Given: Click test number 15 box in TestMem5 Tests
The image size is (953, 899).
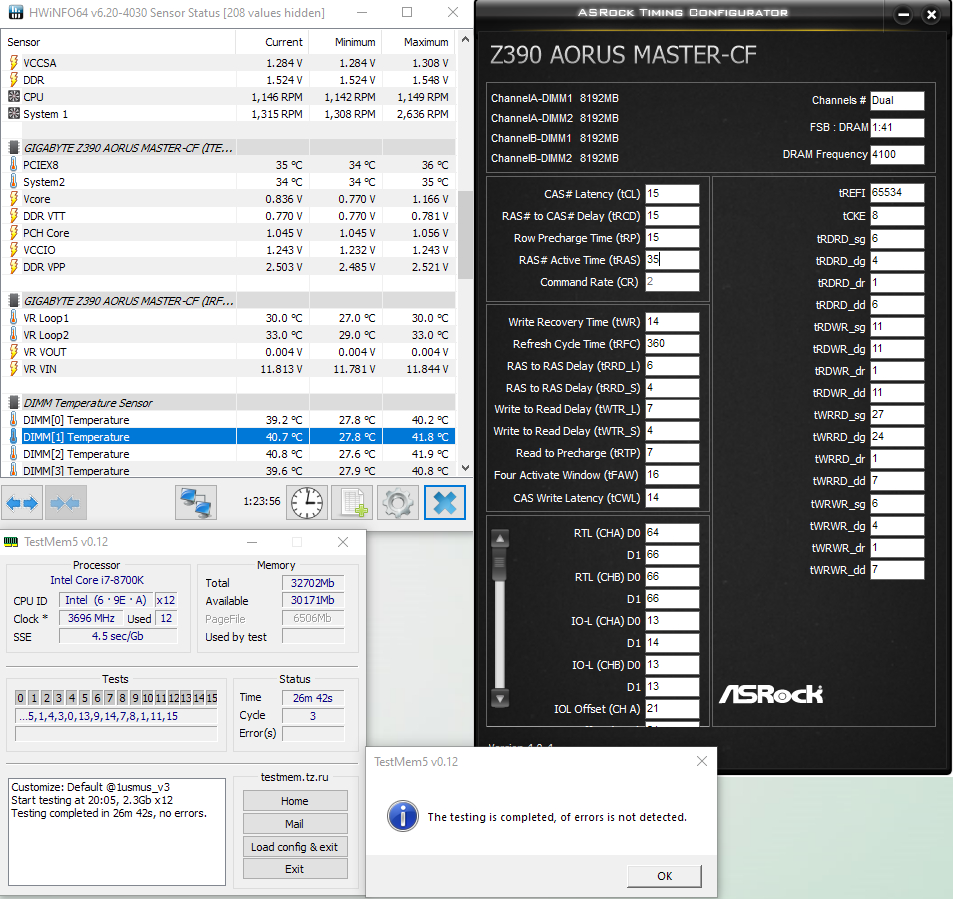Looking at the screenshot, I should pos(212,698).
